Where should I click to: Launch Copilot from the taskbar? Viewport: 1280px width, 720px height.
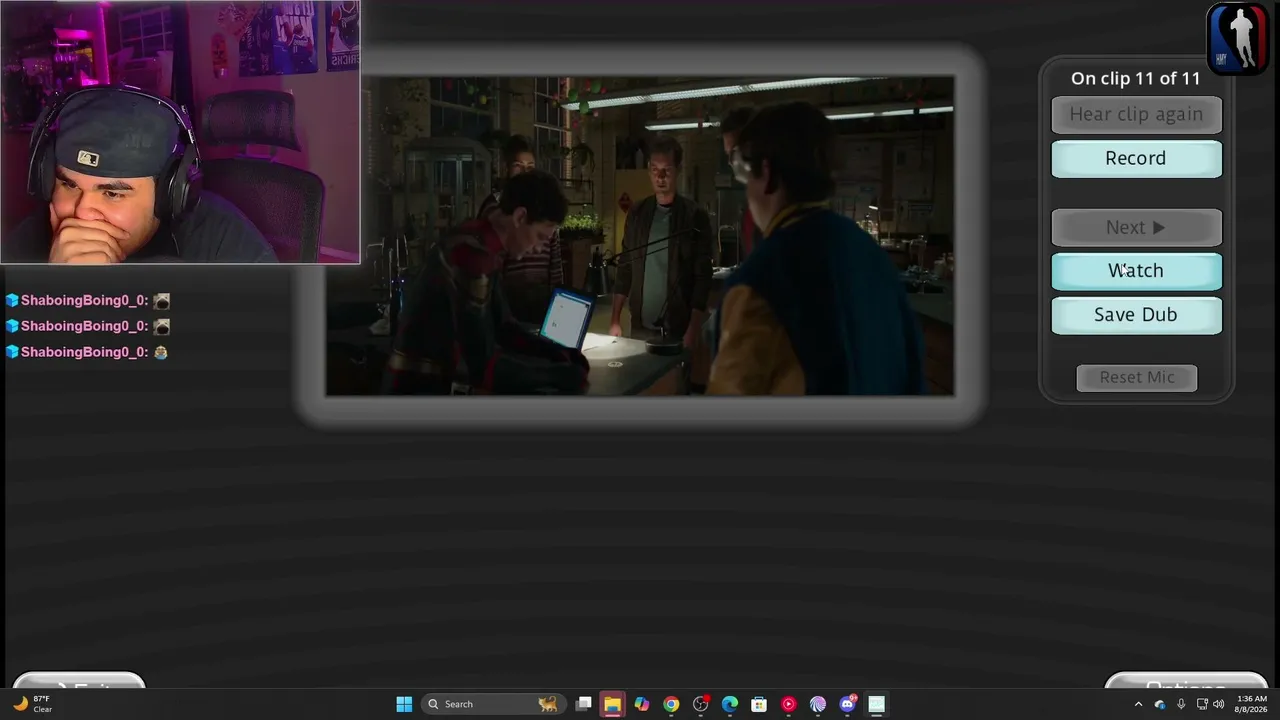click(x=642, y=704)
